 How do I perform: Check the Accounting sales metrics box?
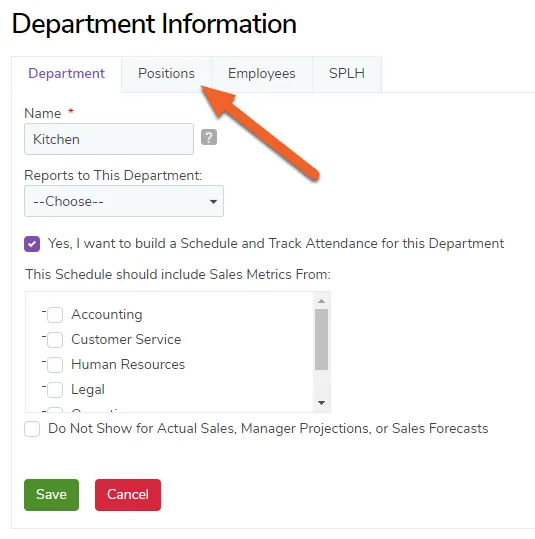55,315
